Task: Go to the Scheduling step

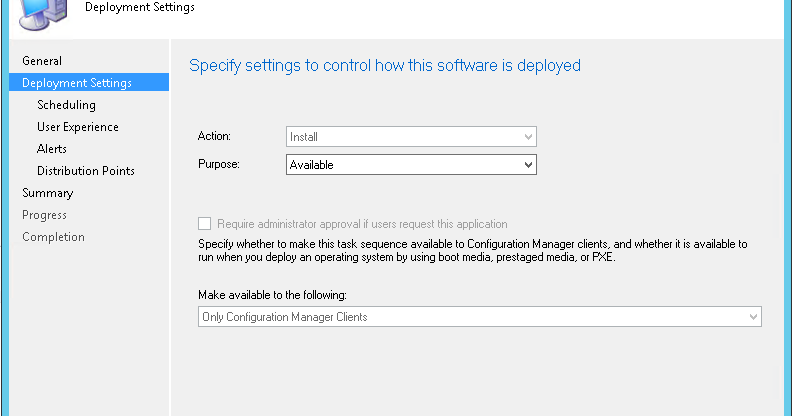Action: [x=66, y=105]
